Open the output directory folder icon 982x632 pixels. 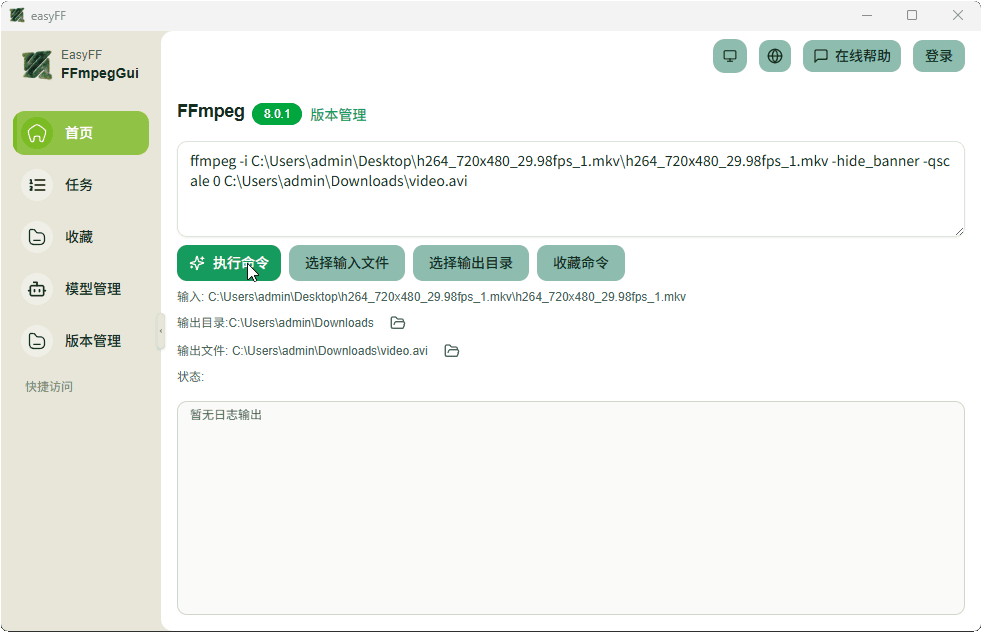coord(398,323)
